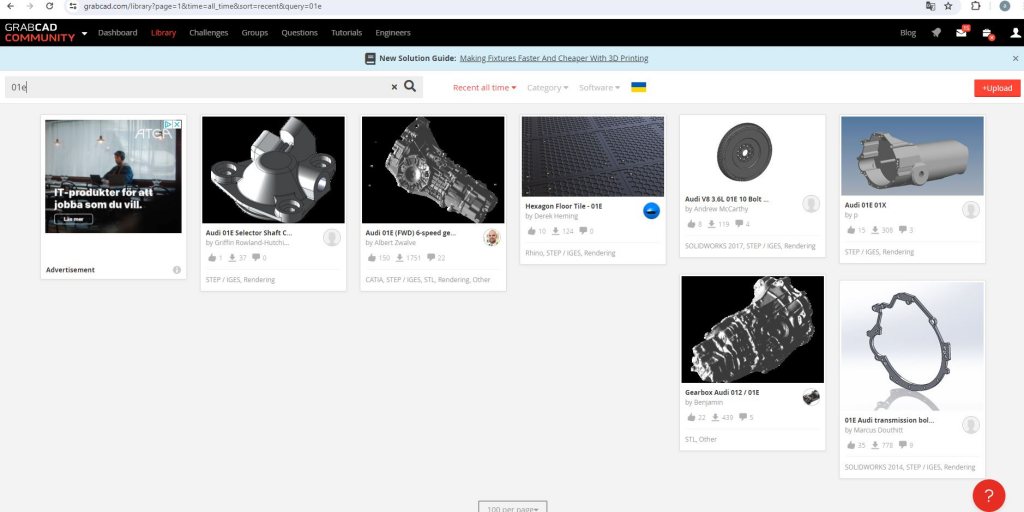This screenshot has width=1024, height=512.
Task: Open the browser extensions puzzle icon
Action: coord(976,6)
